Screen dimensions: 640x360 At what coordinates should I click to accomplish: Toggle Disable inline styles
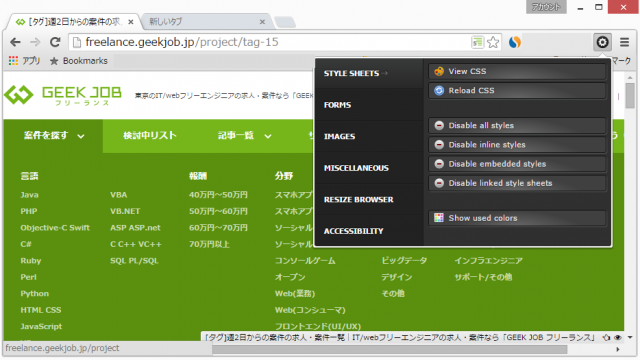click(517, 144)
